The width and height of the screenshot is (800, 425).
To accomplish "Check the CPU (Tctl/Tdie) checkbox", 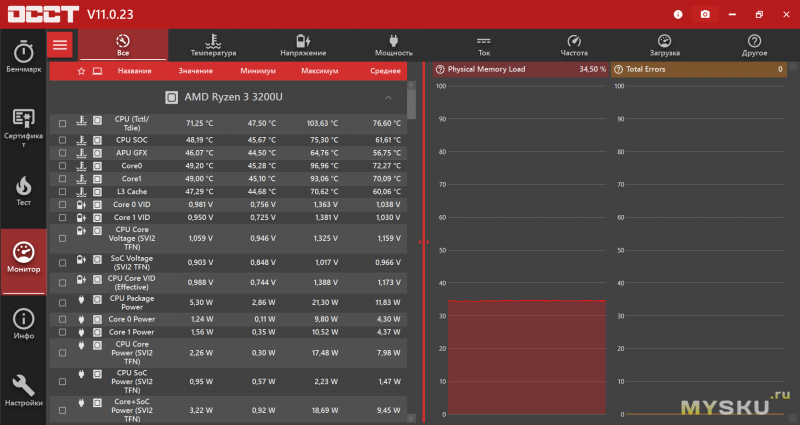I will pyautogui.click(x=62, y=123).
